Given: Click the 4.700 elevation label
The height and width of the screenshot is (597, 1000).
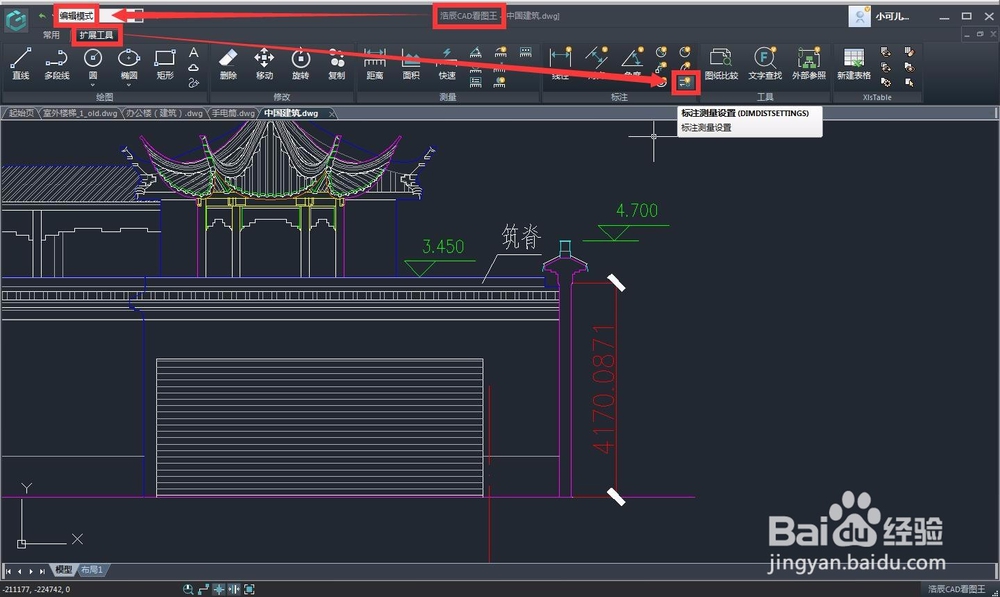Looking at the screenshot, I should [637, 210].
